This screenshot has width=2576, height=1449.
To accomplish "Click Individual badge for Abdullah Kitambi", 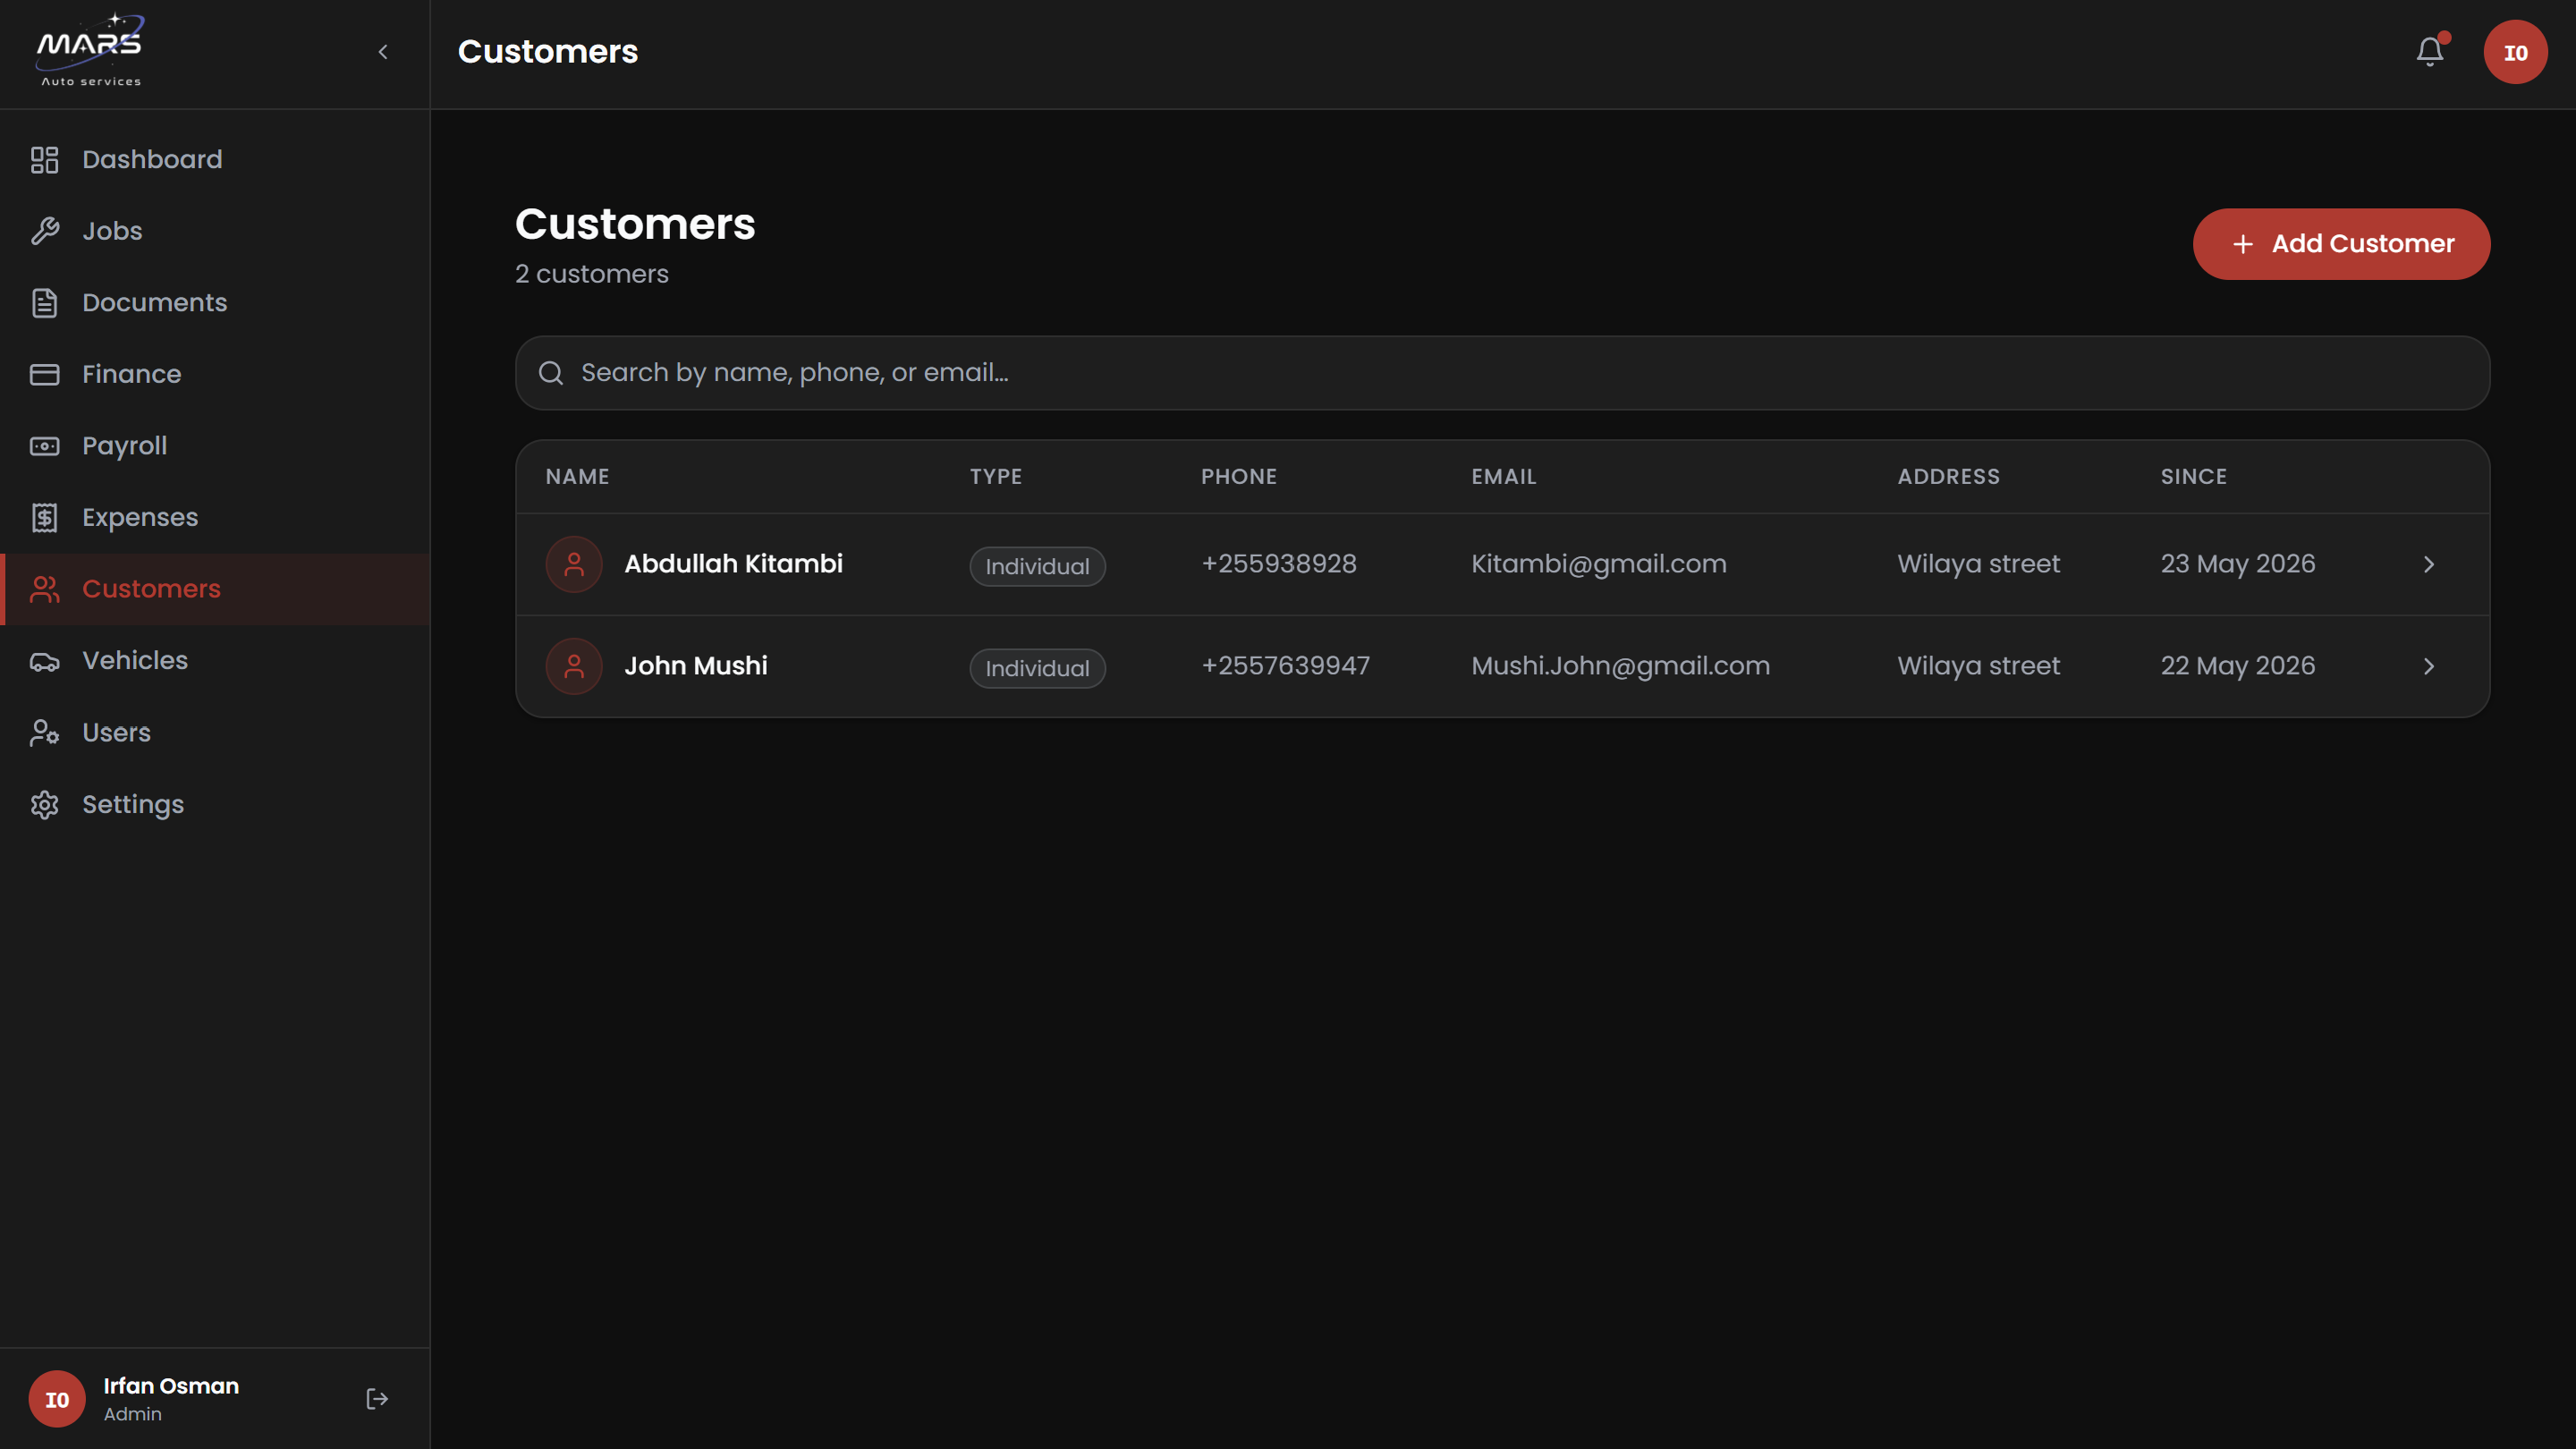I will (x=1037, y=567).
